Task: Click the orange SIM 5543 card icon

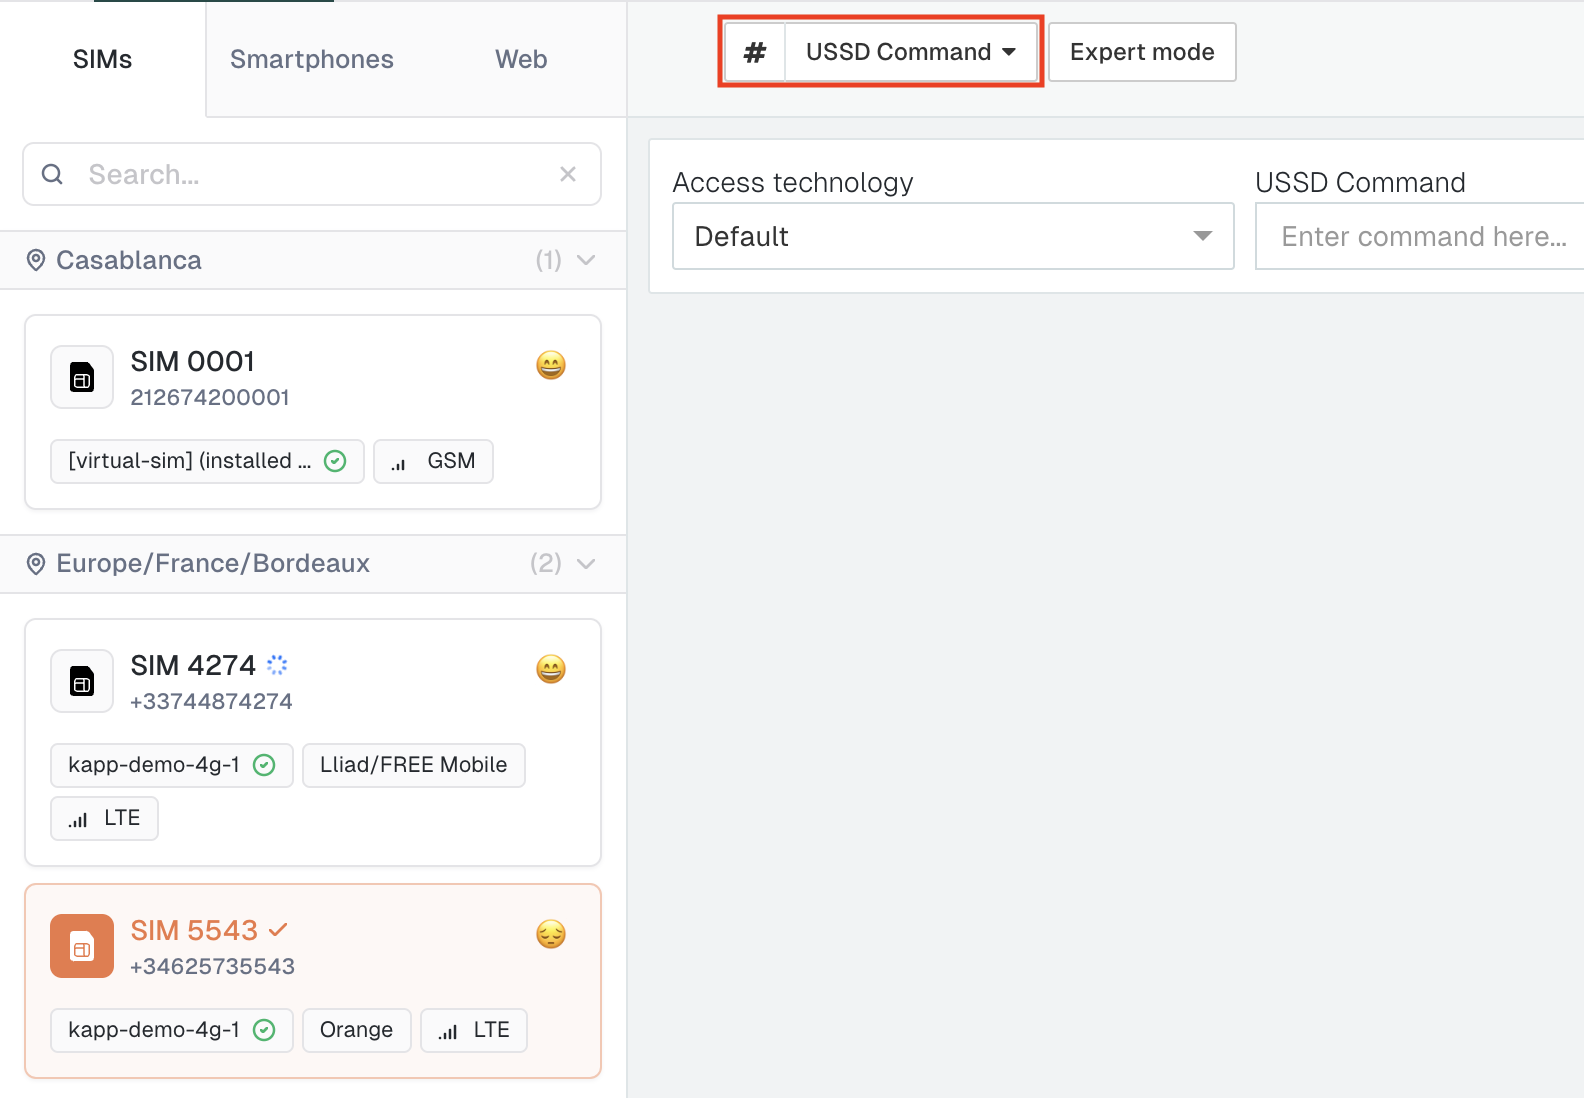Action: pyautogui.click(x=82, y=946)
